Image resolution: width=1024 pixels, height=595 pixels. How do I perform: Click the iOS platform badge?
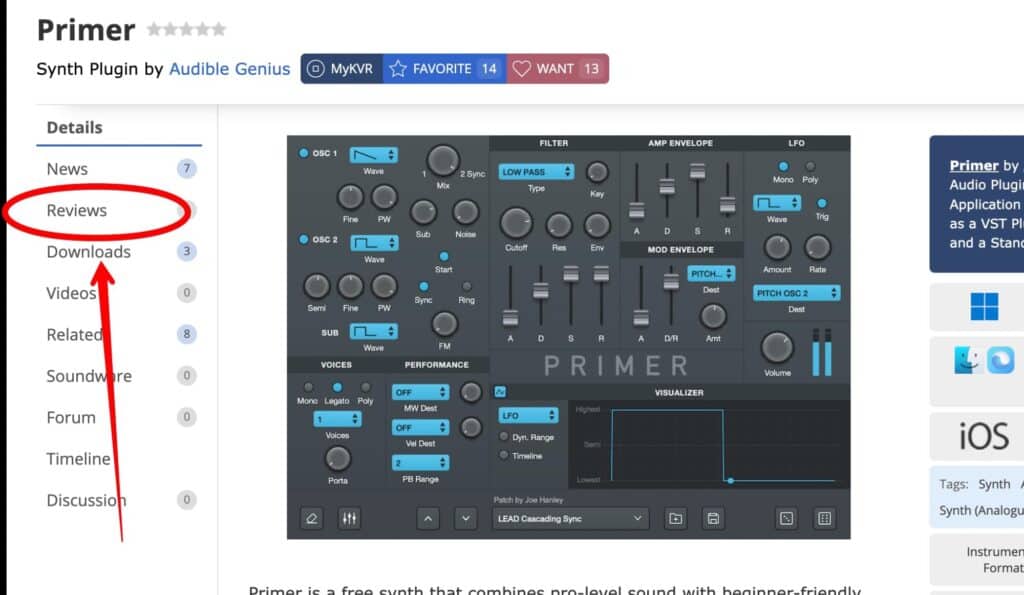coord(984,436)
